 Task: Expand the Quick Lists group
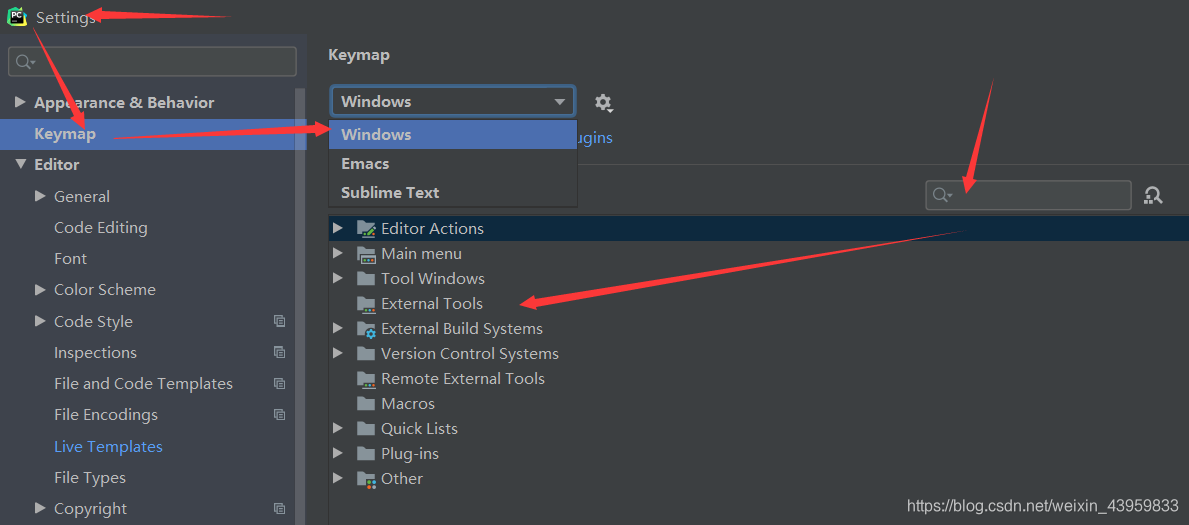[x=337, y=428]
